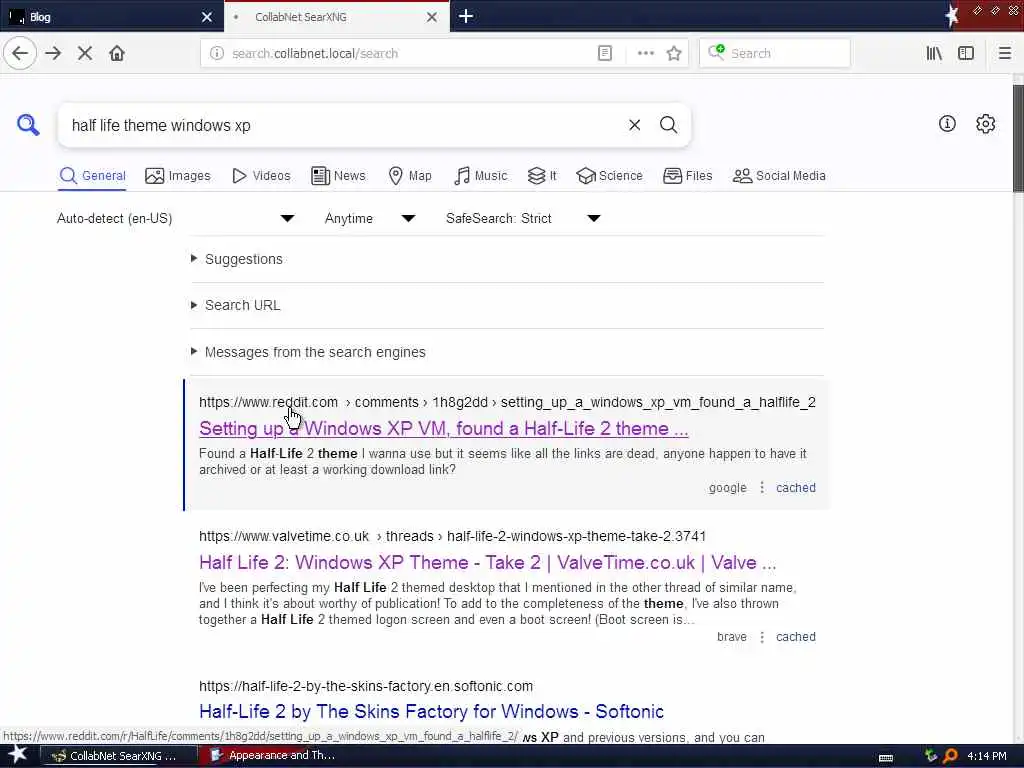
Task: Select the Map search category
Action: click(410, 176)
